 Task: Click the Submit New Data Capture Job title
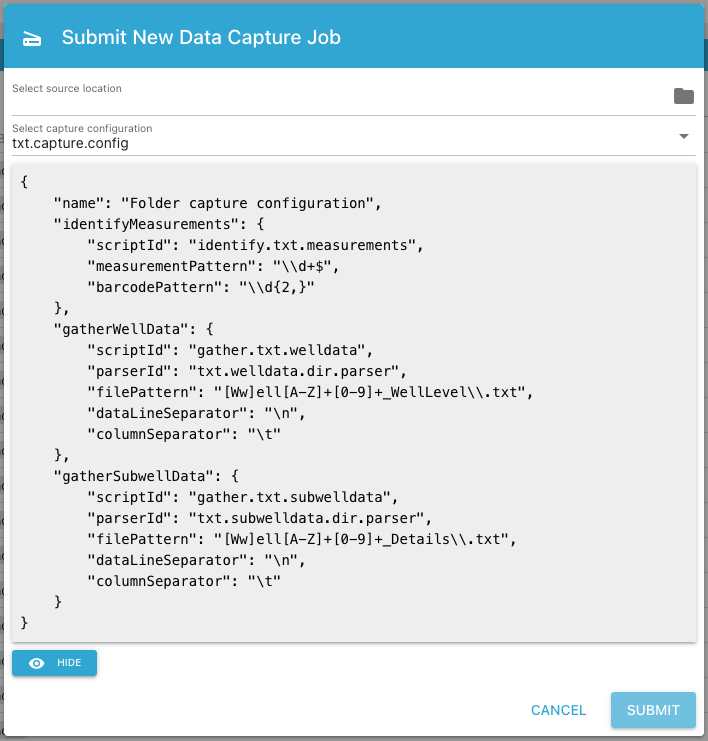point(201,38)
